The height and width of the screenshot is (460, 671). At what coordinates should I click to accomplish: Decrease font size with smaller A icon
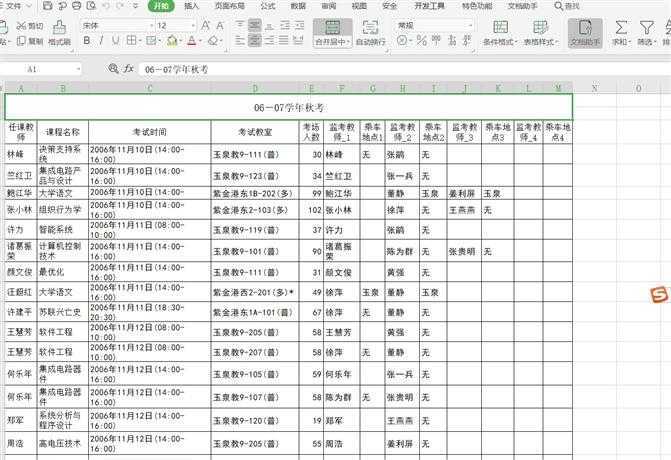point(220,26)
